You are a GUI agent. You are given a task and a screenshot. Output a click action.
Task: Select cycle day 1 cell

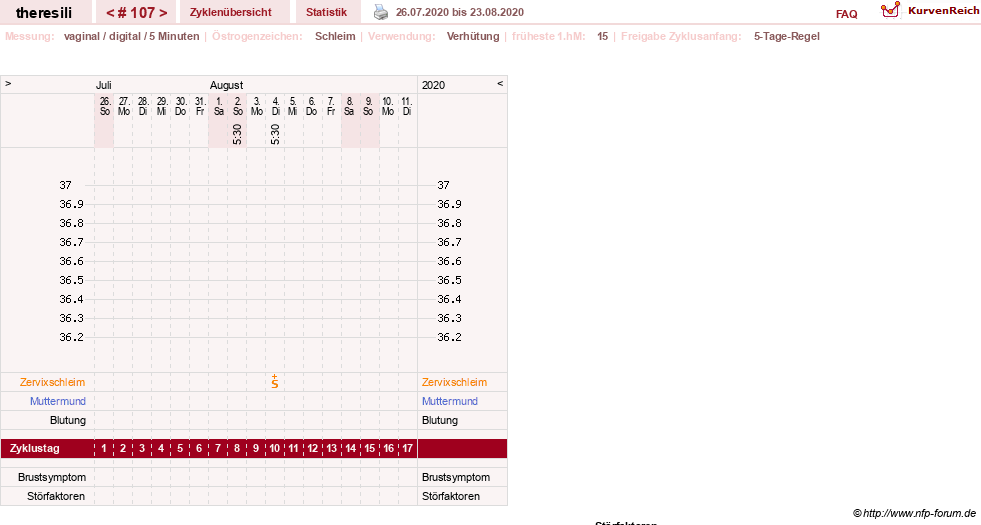click(x=104, y=449)
